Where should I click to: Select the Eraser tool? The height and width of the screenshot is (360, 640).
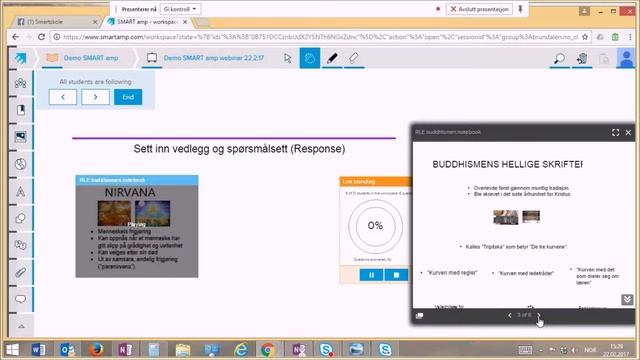[353, 58]
